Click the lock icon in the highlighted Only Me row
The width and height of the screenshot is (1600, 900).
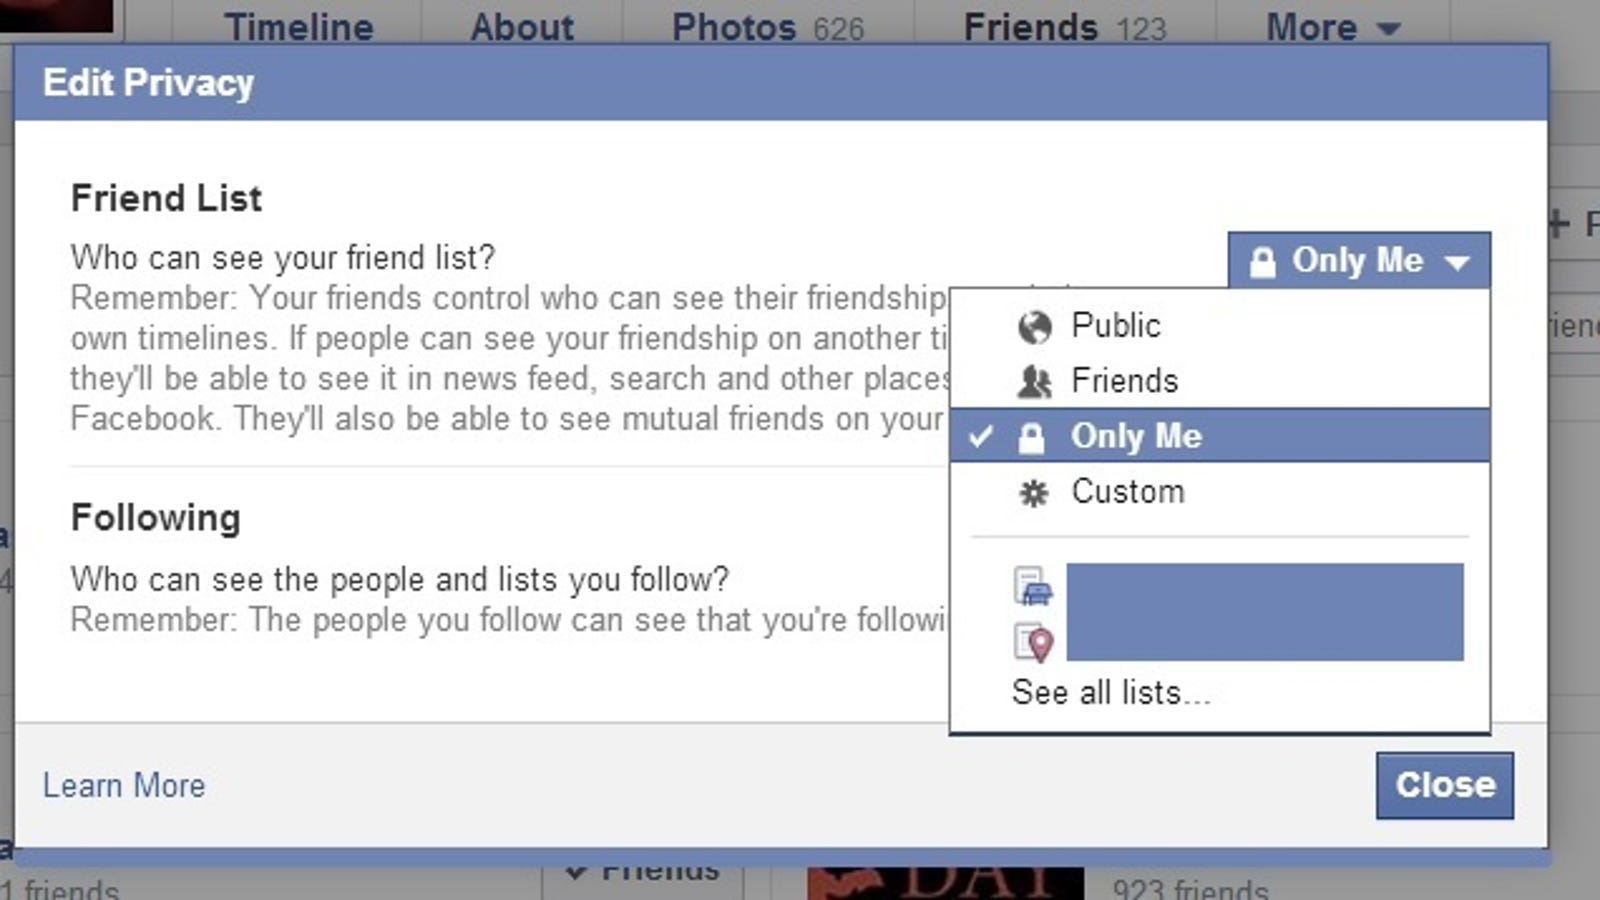coord(1031,437)
